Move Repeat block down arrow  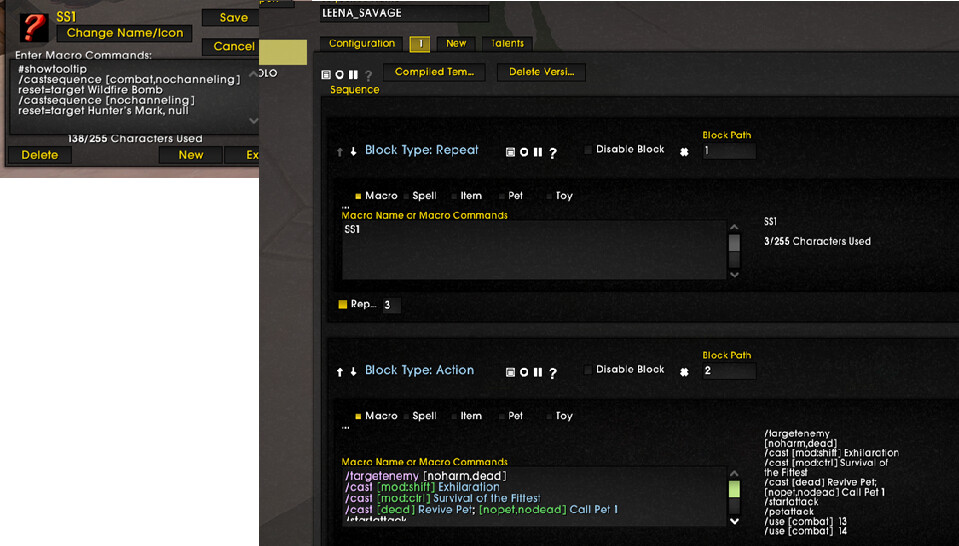(x=354, y=152)
